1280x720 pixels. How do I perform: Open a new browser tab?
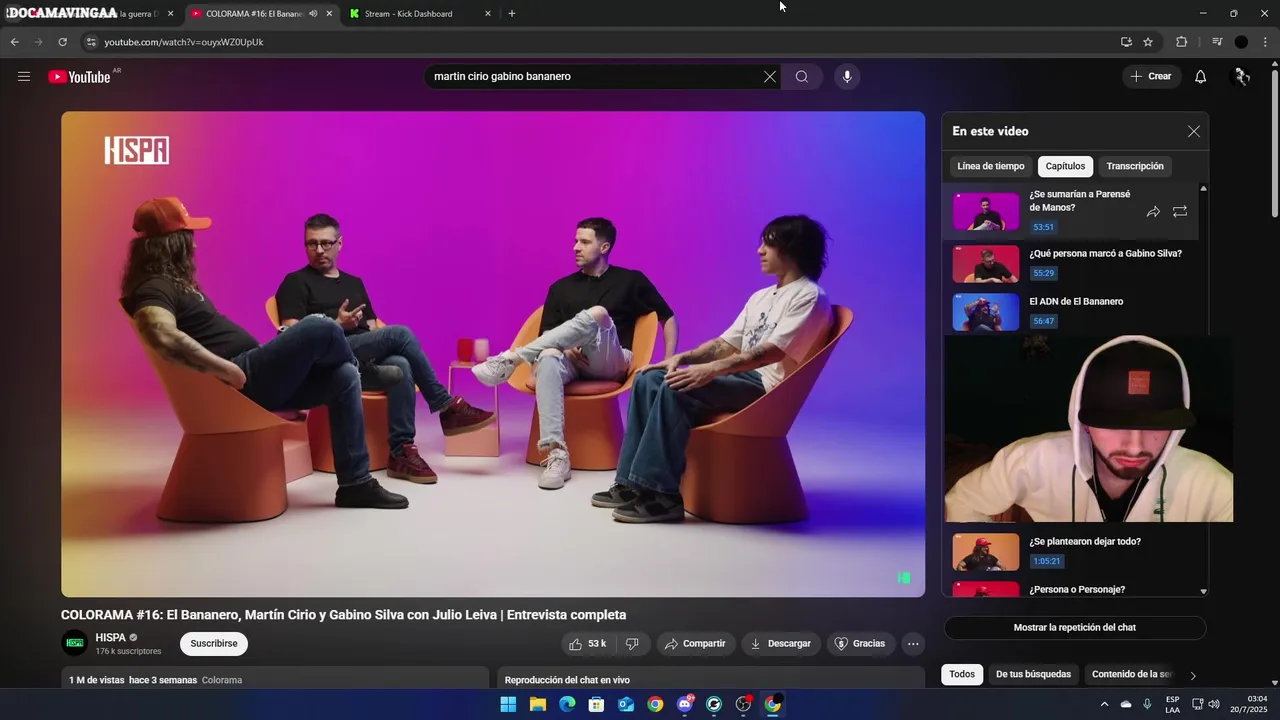tap(512, 14)
